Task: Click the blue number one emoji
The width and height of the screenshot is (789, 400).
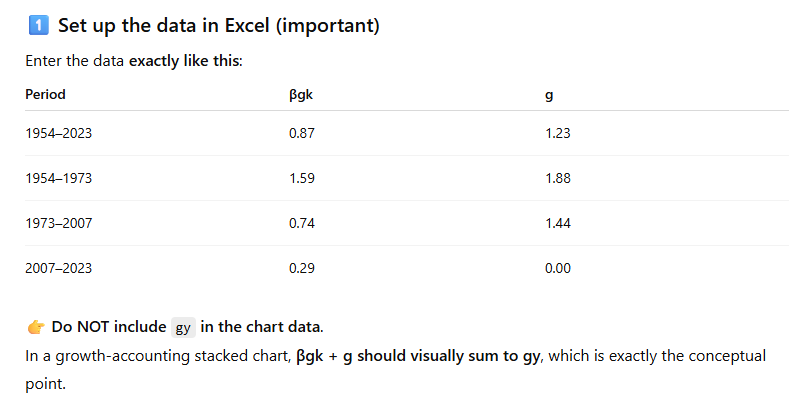Action: (37, 26)
